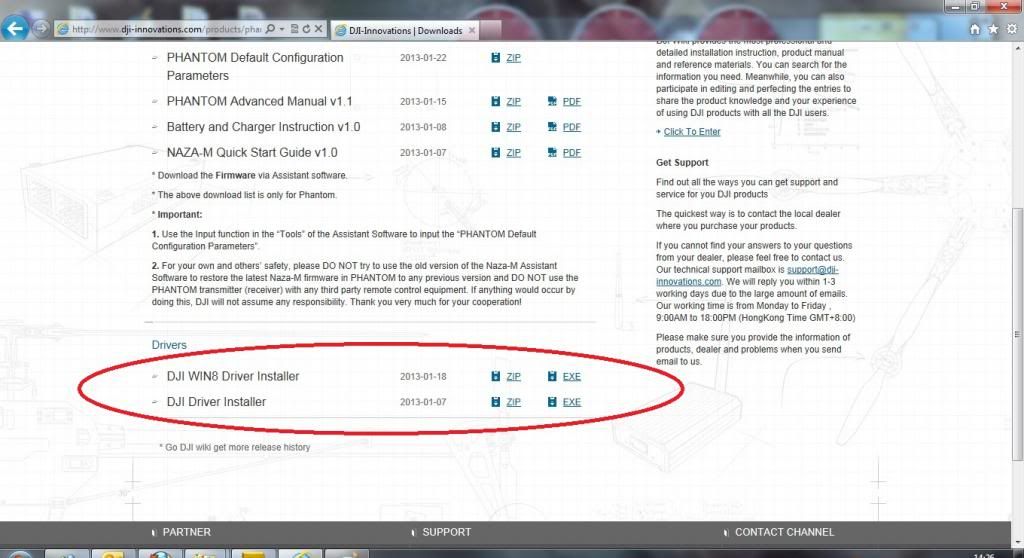Stop loading with the X icon in address bar
The image size is (1024, 558).
click(318, 29)
